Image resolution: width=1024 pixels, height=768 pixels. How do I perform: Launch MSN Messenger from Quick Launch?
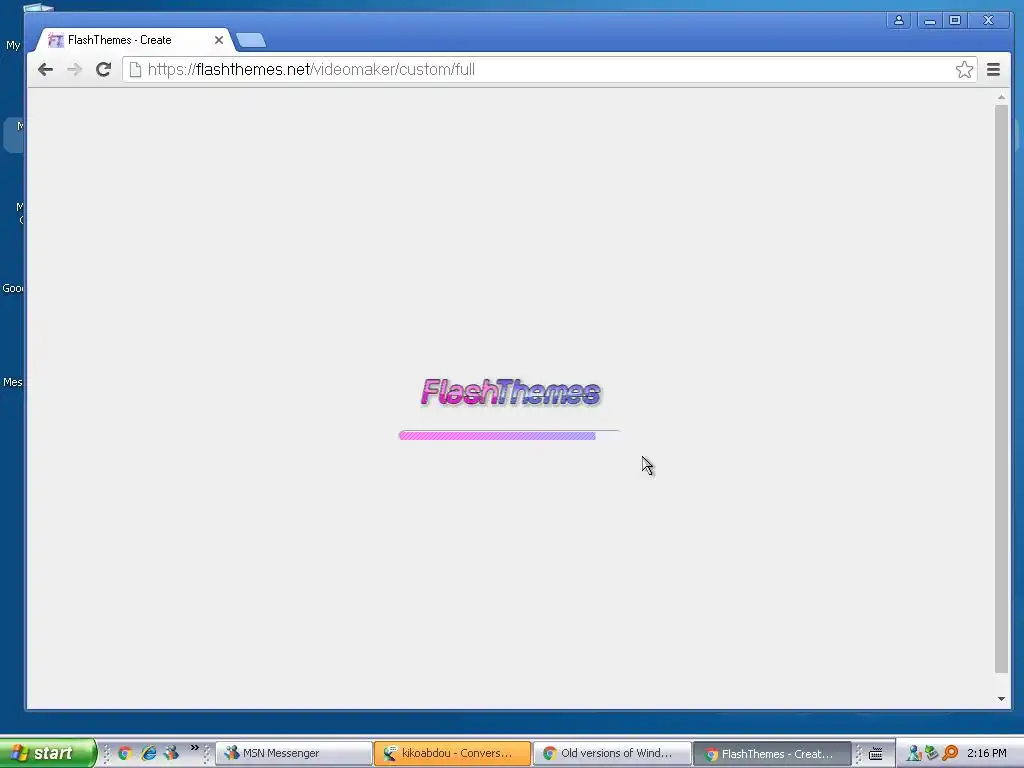171,753
